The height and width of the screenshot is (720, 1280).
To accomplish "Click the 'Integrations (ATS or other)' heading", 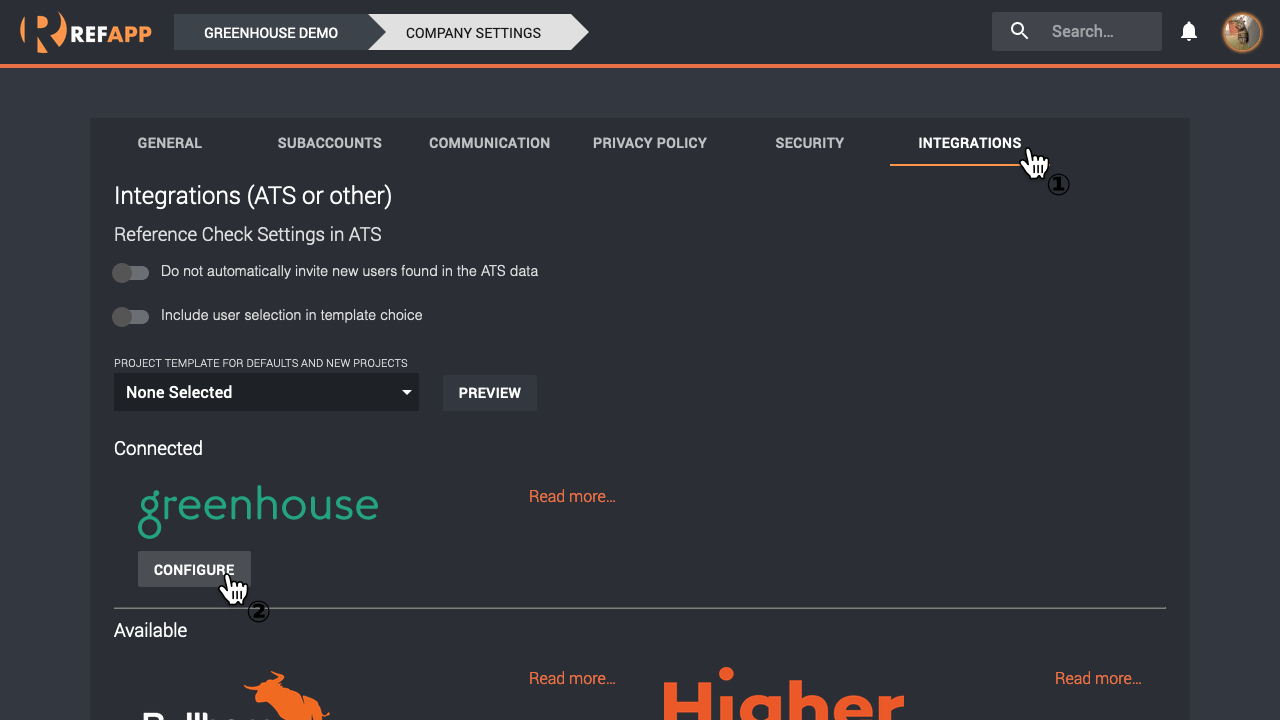I will (253, 195).
